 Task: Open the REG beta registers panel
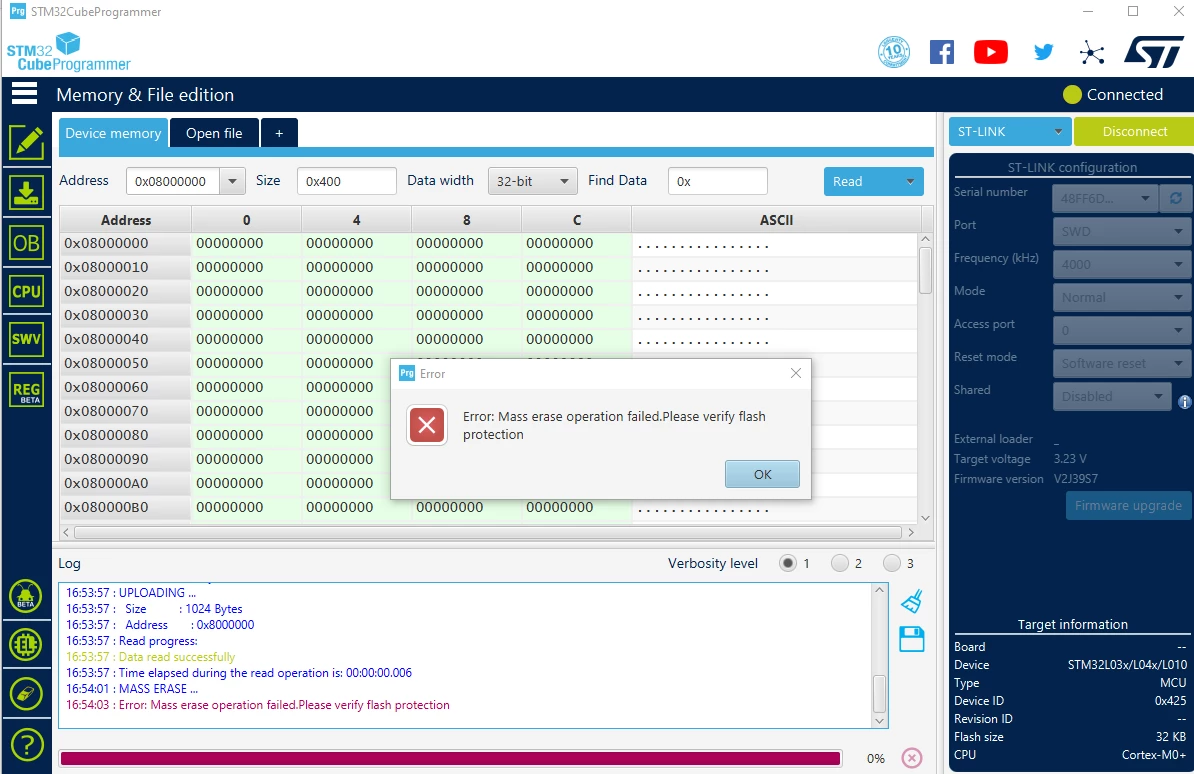(27, 389)
